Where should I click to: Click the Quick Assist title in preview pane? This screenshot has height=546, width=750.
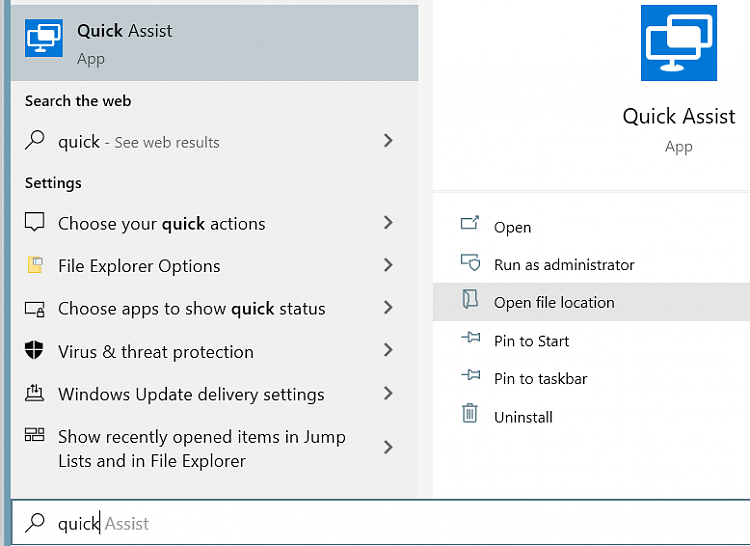pyautogui.click(x=679, y=116)
